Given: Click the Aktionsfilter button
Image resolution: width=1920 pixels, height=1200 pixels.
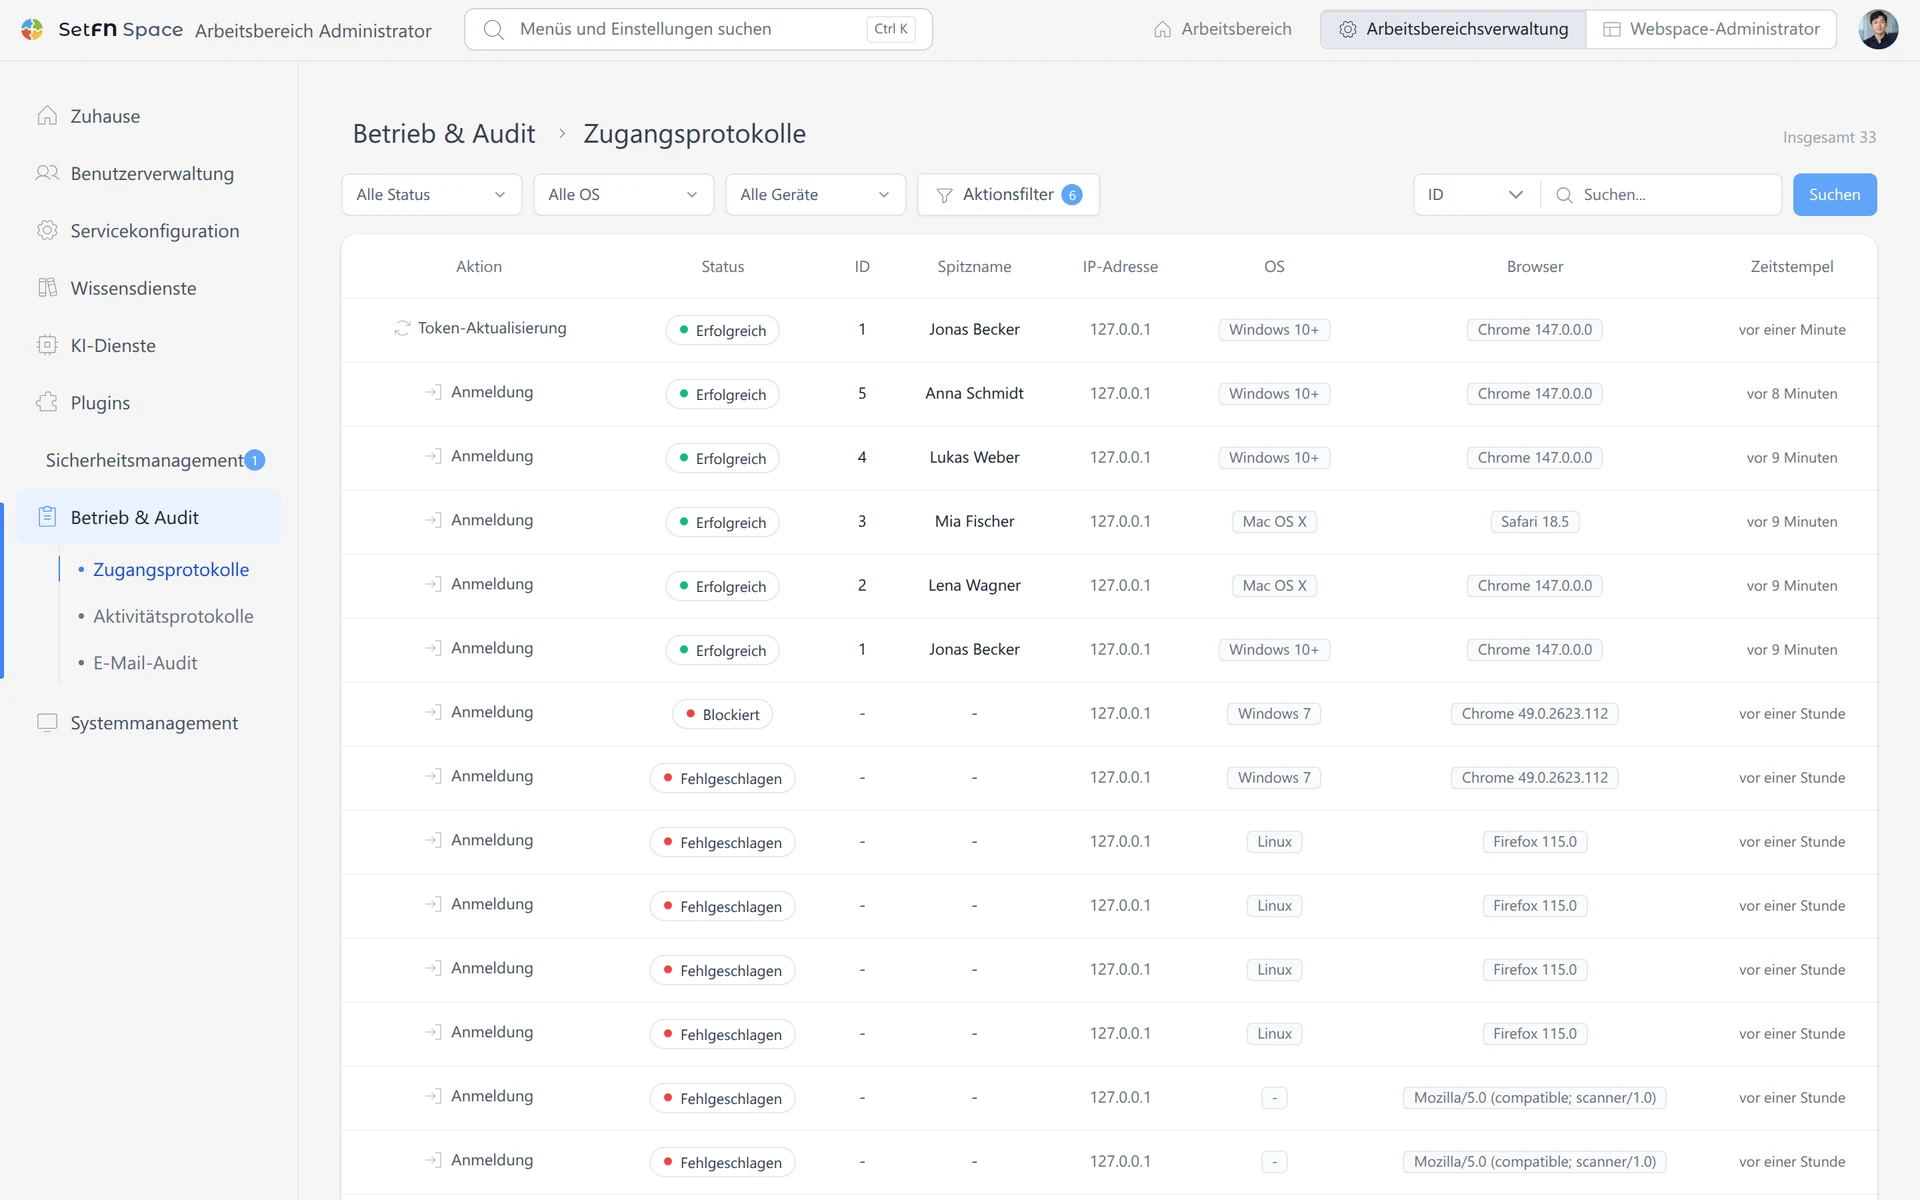Looking at the screenshot, I should click(1008, 195).
